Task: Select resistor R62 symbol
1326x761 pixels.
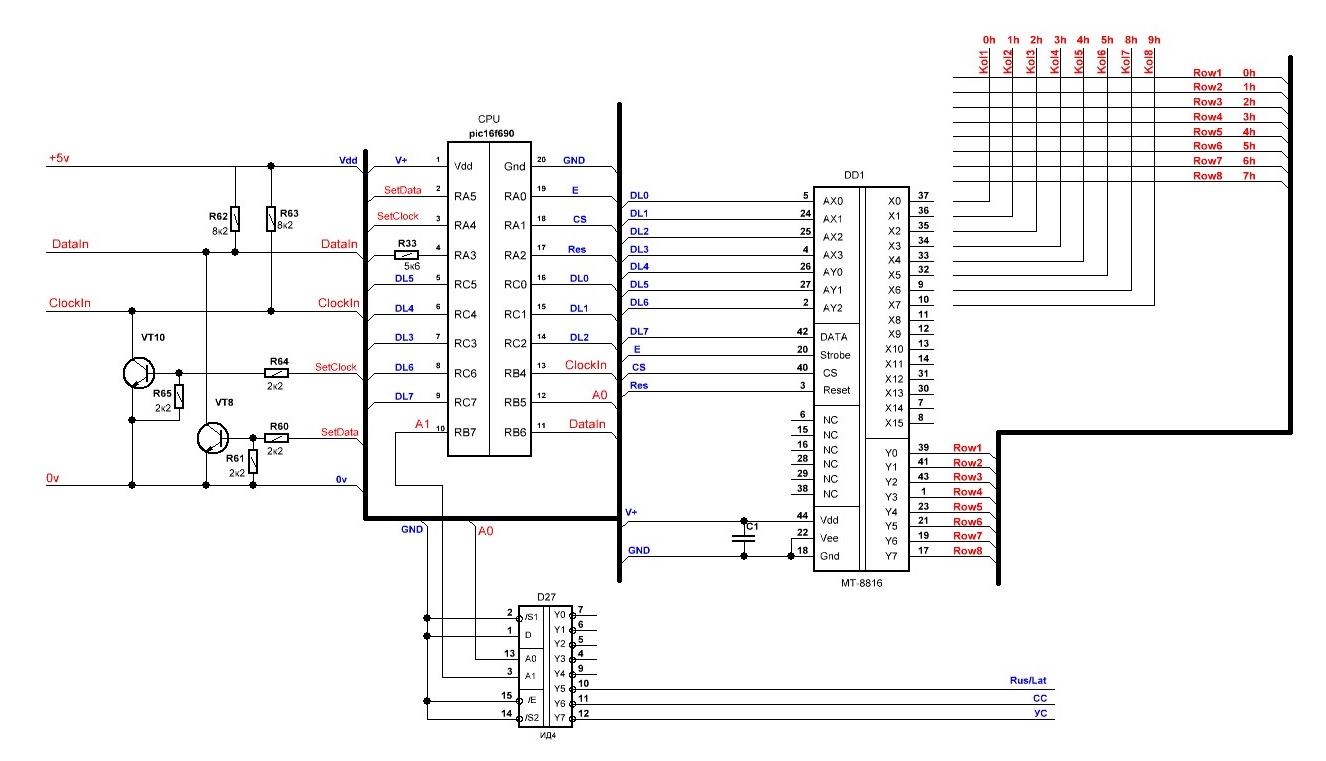Action: tap(235, 218)
